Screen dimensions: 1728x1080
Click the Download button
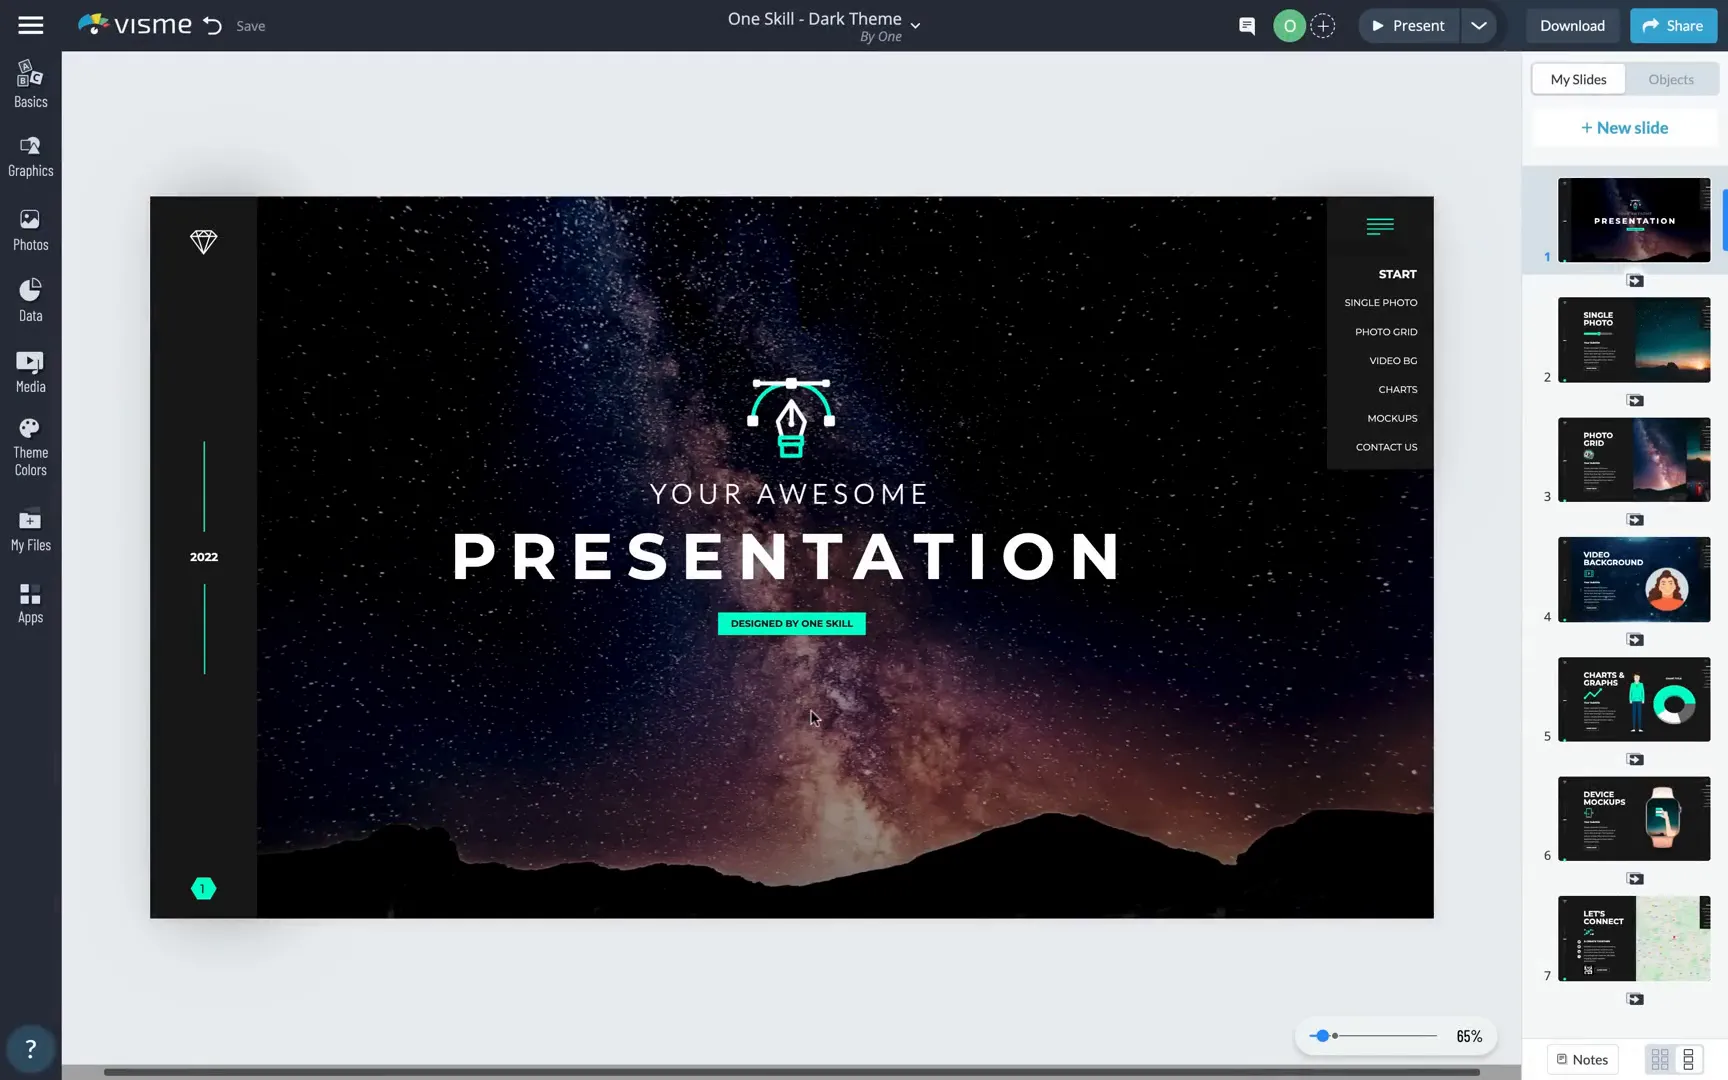pos(1572,25)
